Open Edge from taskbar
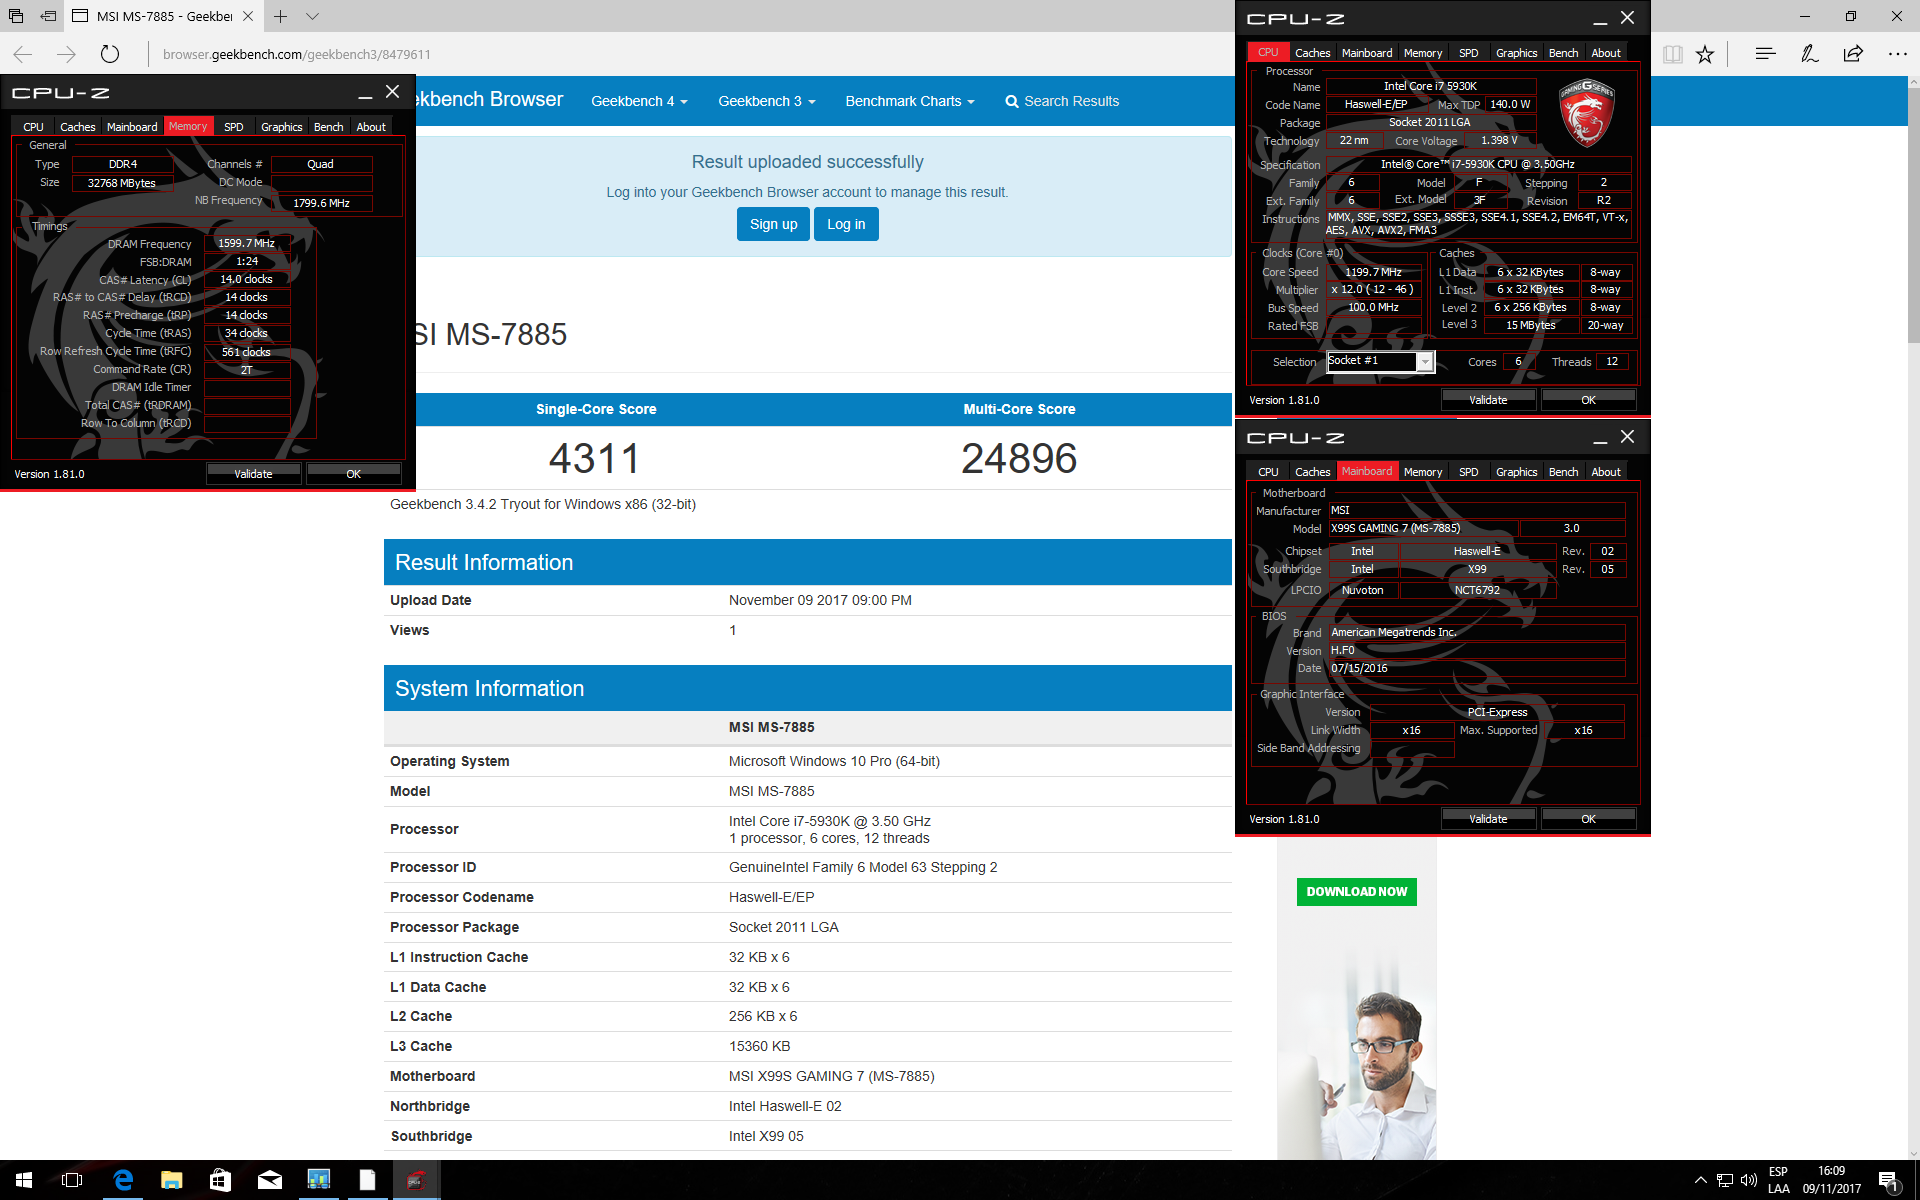This screenshot has height=1200, width=1920. click(x=123, y=1180)
